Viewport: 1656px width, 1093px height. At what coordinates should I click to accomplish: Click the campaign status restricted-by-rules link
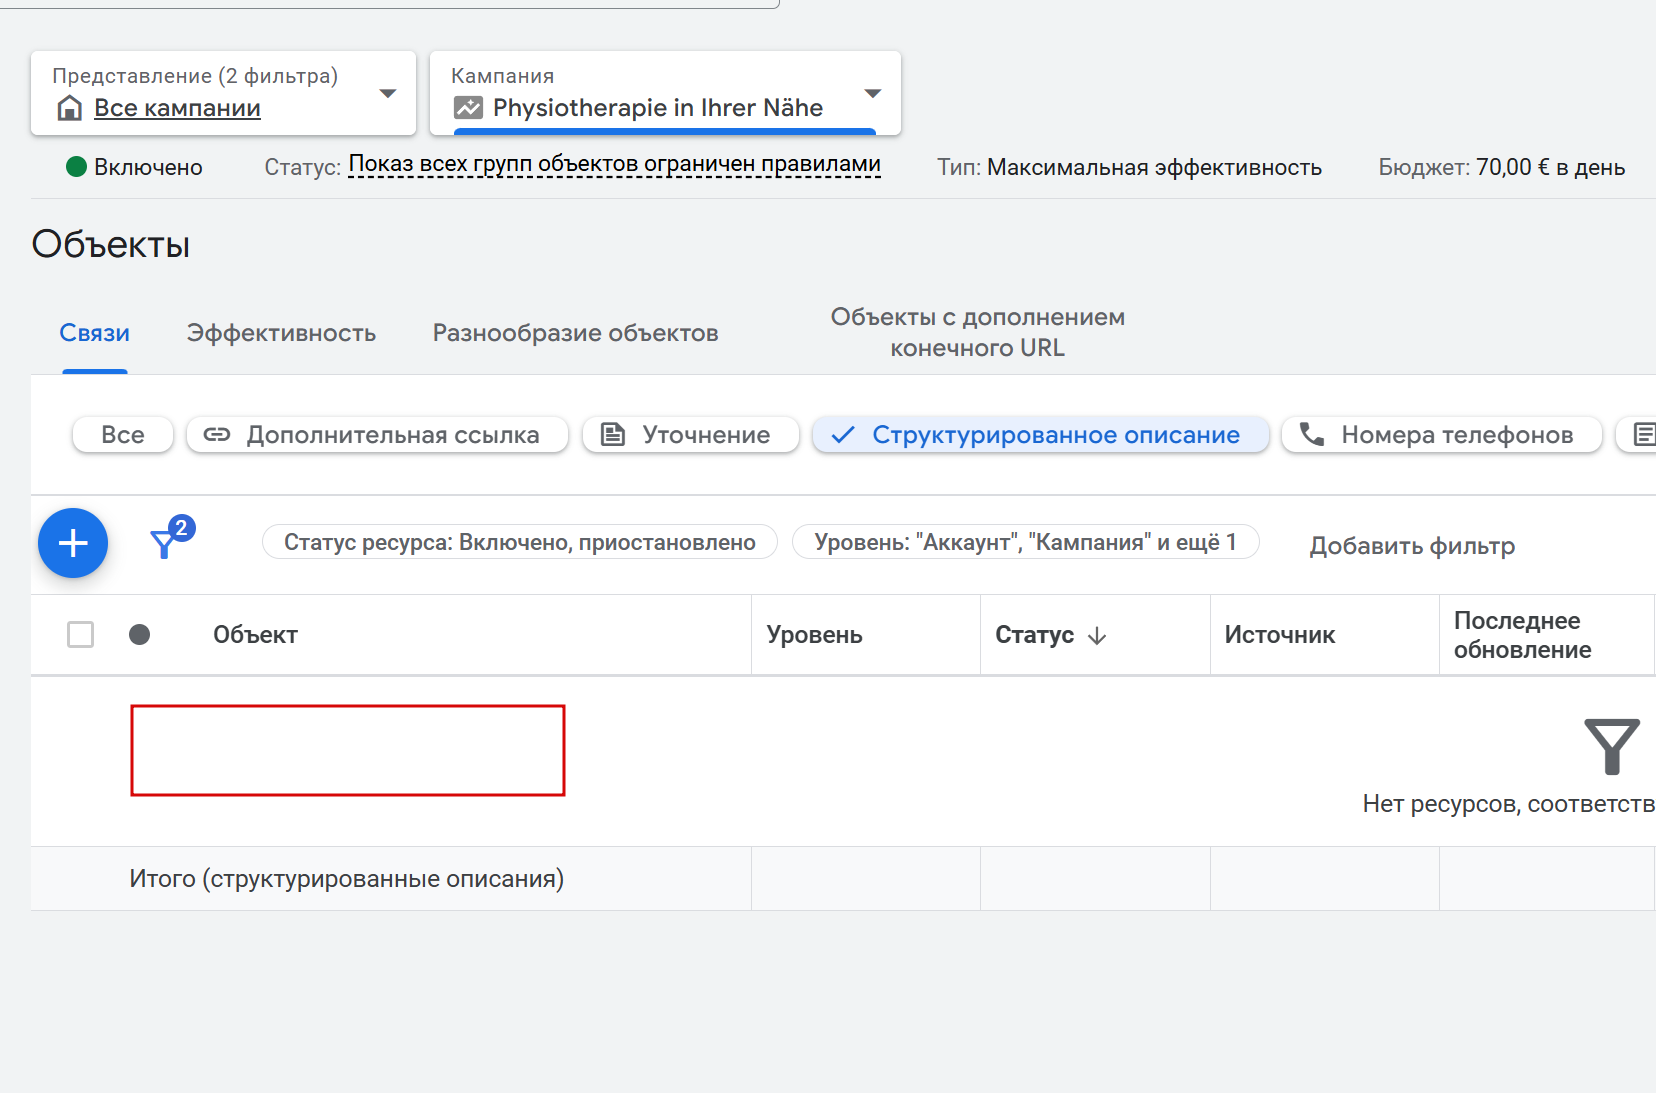pos(614,165)
